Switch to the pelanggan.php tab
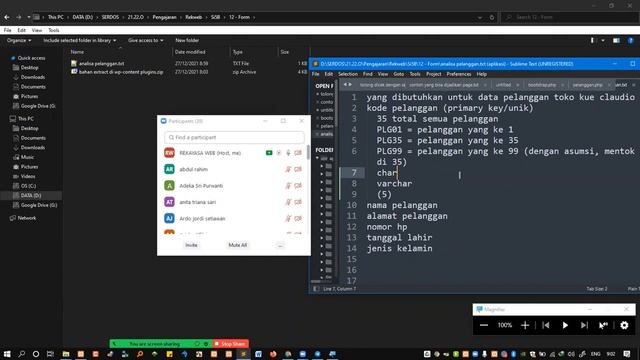This screenshot has height=360, width=640. [587, 85]
